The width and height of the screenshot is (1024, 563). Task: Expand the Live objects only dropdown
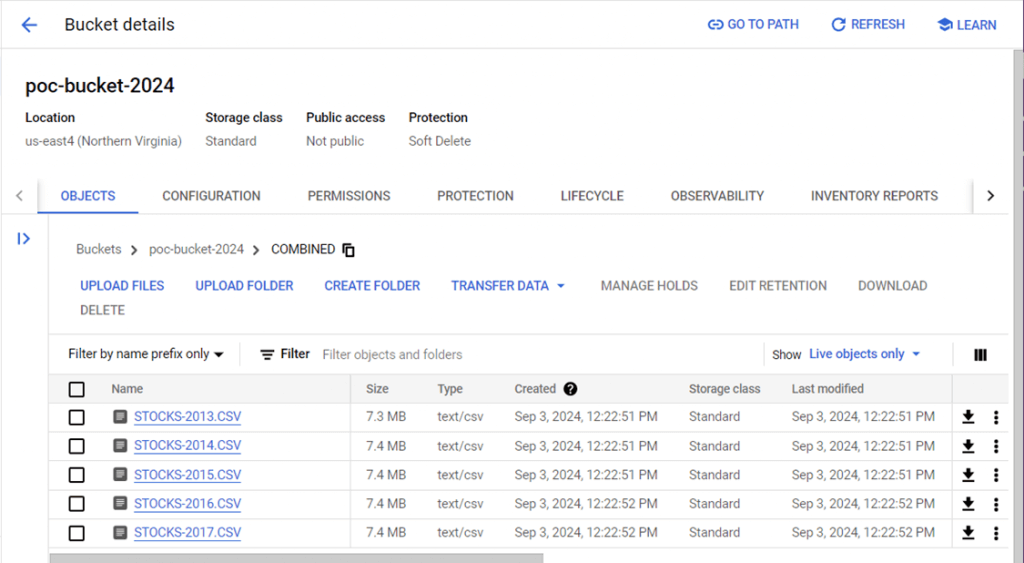click(864, 354)
